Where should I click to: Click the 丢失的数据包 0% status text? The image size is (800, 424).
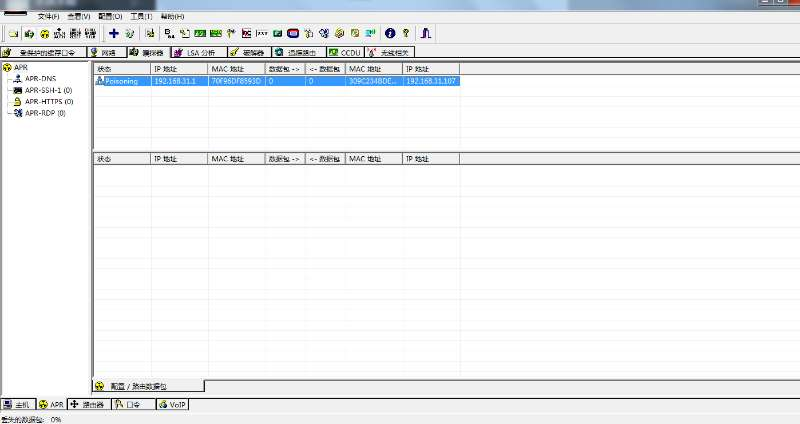tap(31, 419)
